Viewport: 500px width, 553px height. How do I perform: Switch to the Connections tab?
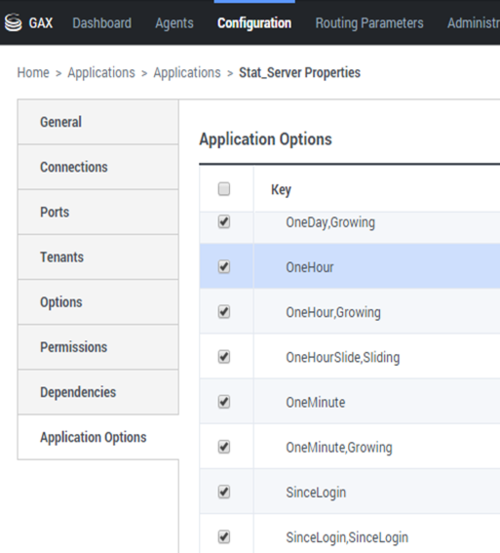[x=98, y=167]
